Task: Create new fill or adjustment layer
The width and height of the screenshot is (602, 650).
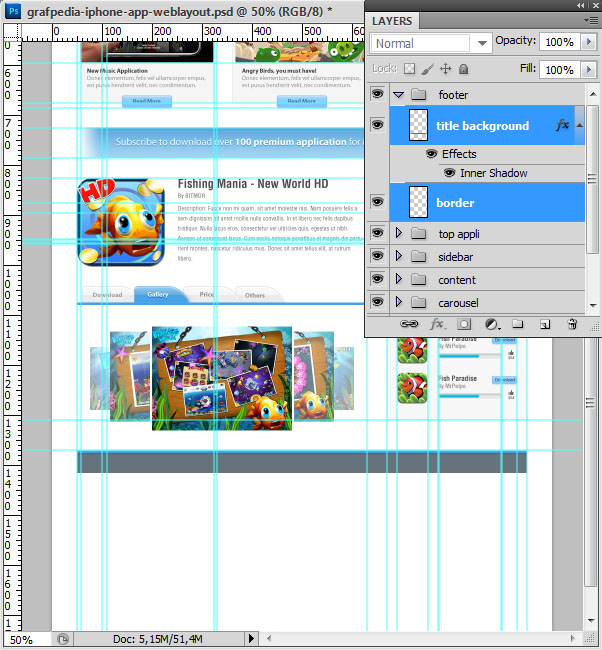Action: point(492,324)
